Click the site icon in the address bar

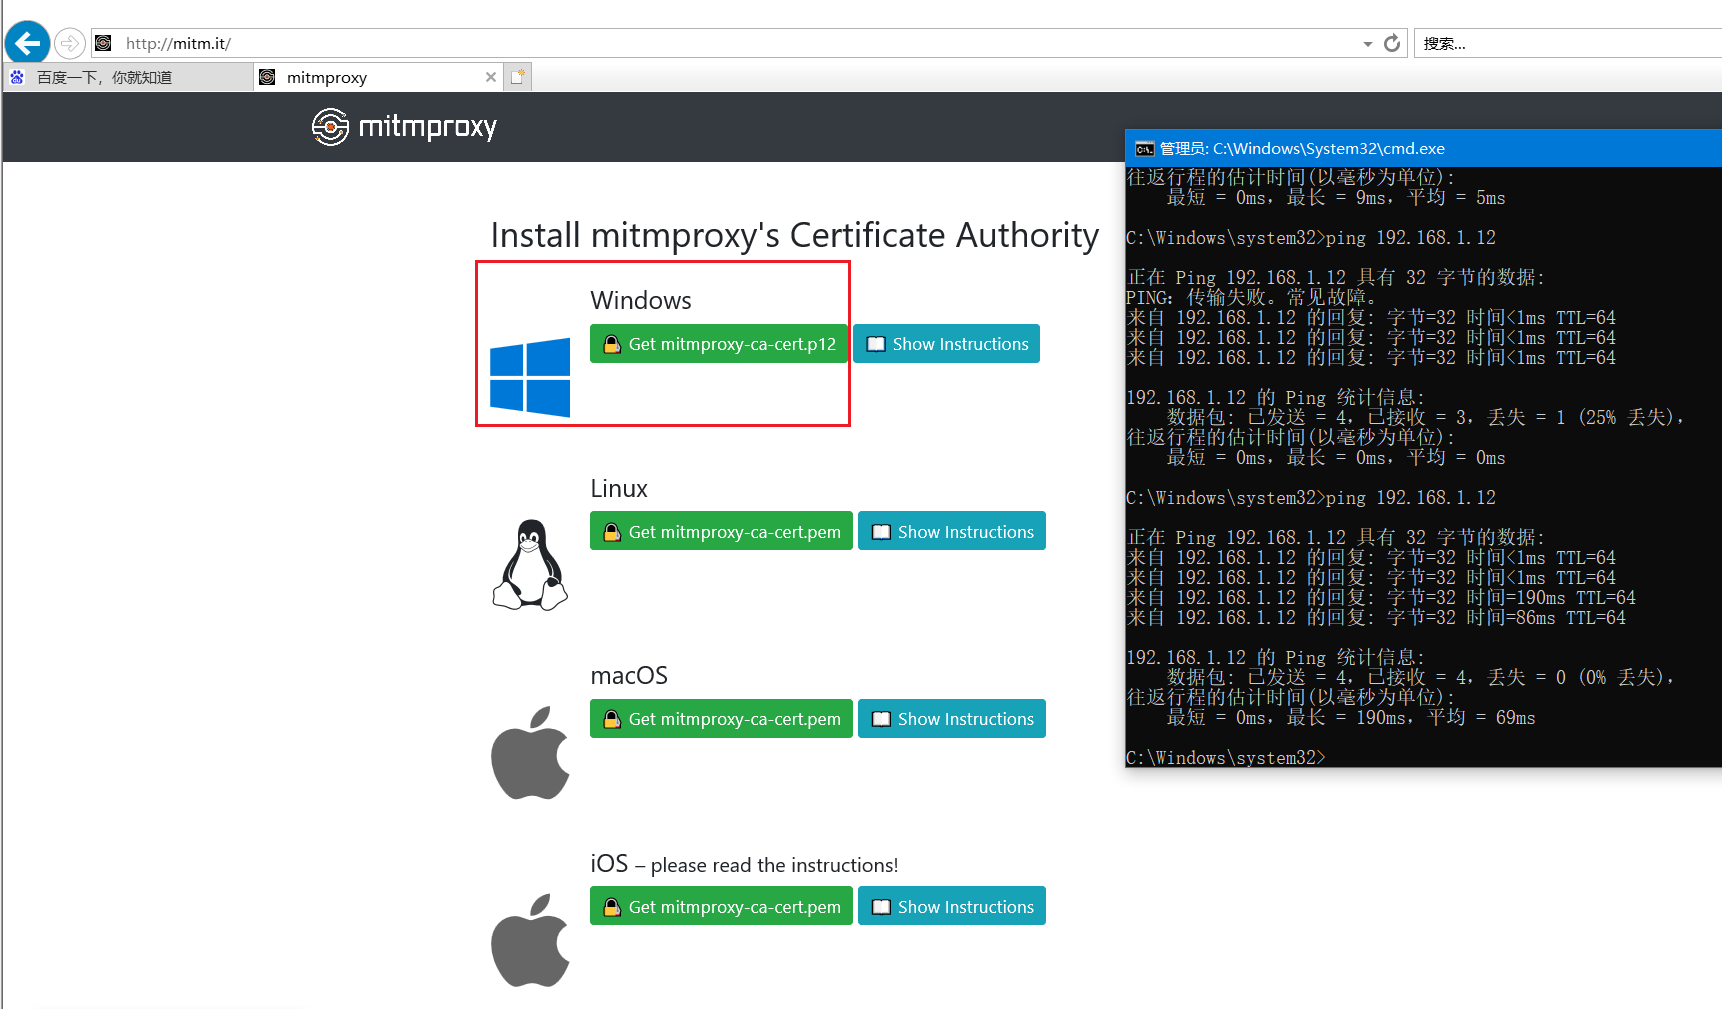click(x=103, y=43)
